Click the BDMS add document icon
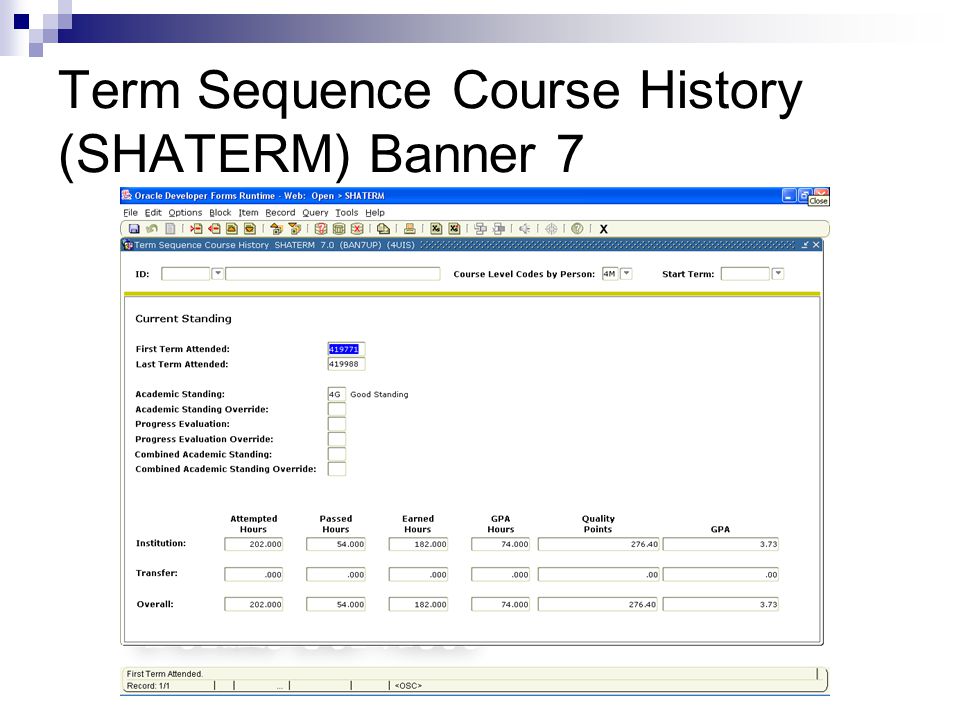This screenshot has height=720, width=960. (499, 229)
